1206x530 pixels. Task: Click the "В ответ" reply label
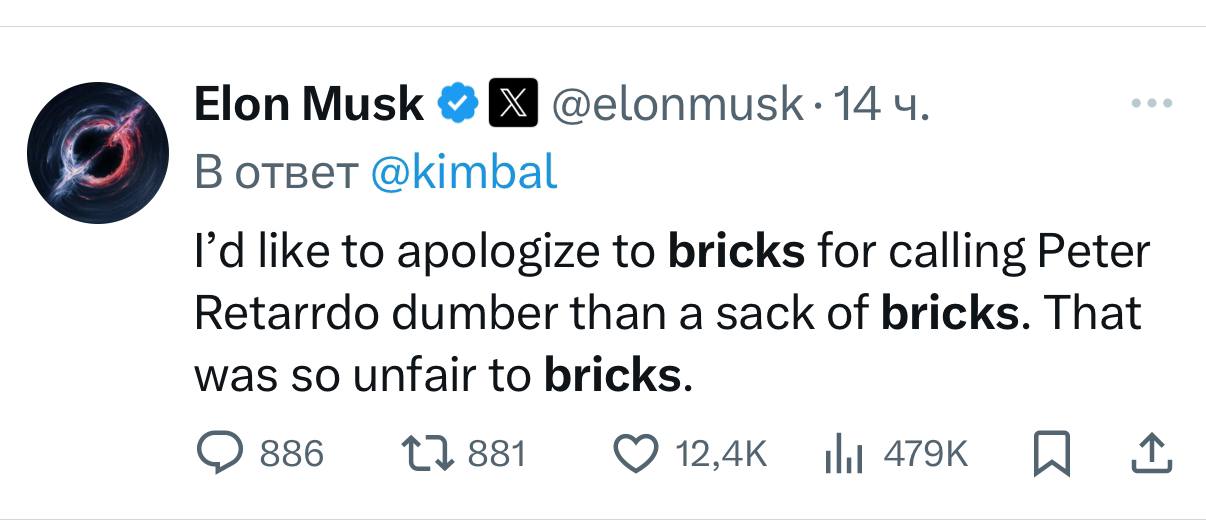(276, 173)
